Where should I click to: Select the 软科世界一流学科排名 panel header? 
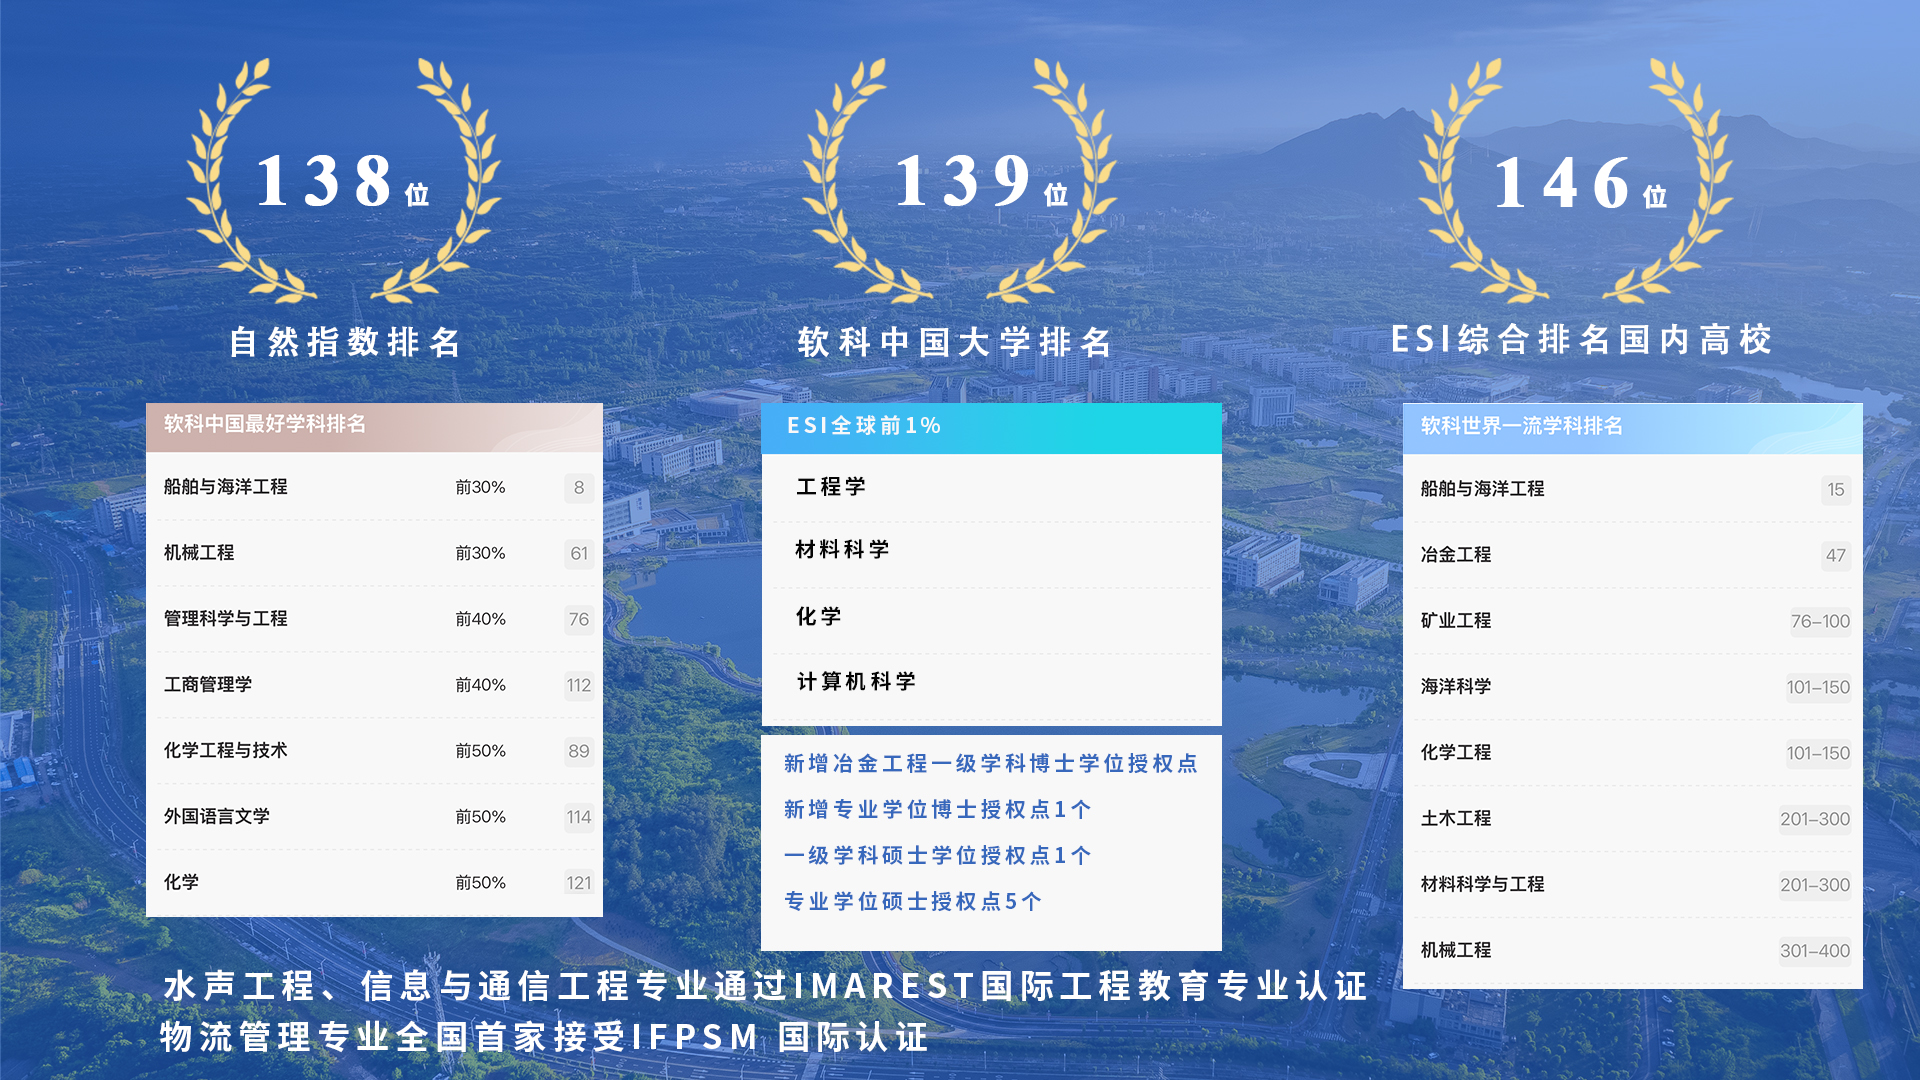click(x=1631, y=427)
